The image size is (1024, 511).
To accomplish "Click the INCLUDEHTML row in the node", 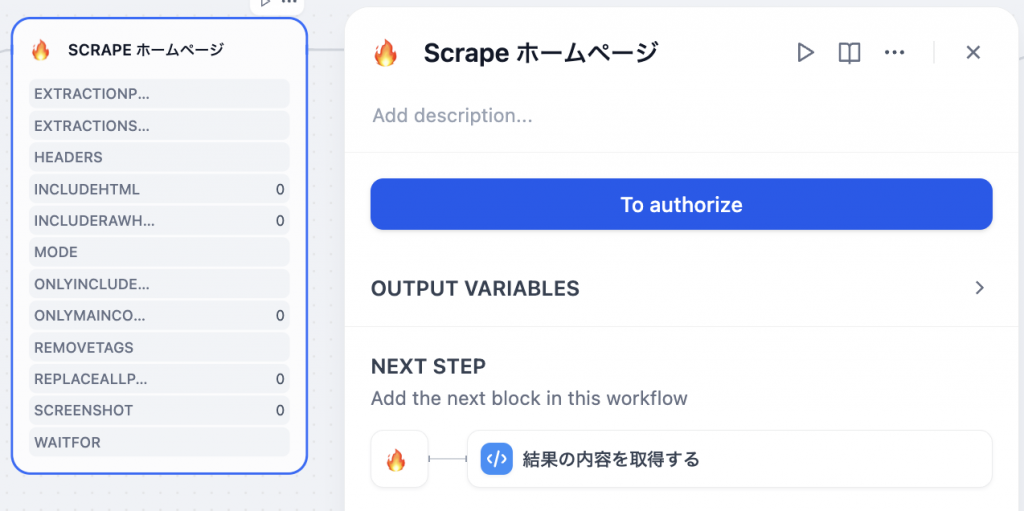I will click(159, 190).
